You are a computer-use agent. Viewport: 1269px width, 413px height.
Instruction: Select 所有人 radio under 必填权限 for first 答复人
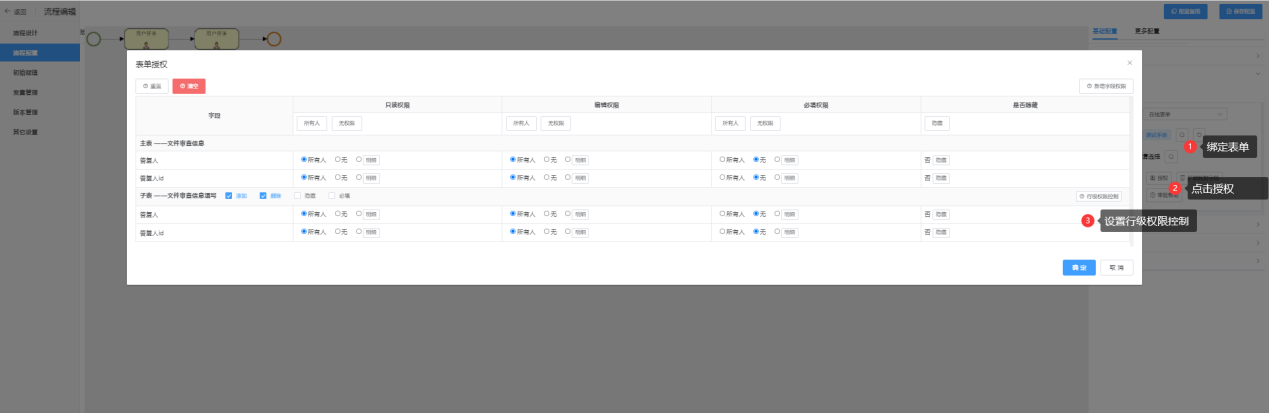click(x=722, y=160)
